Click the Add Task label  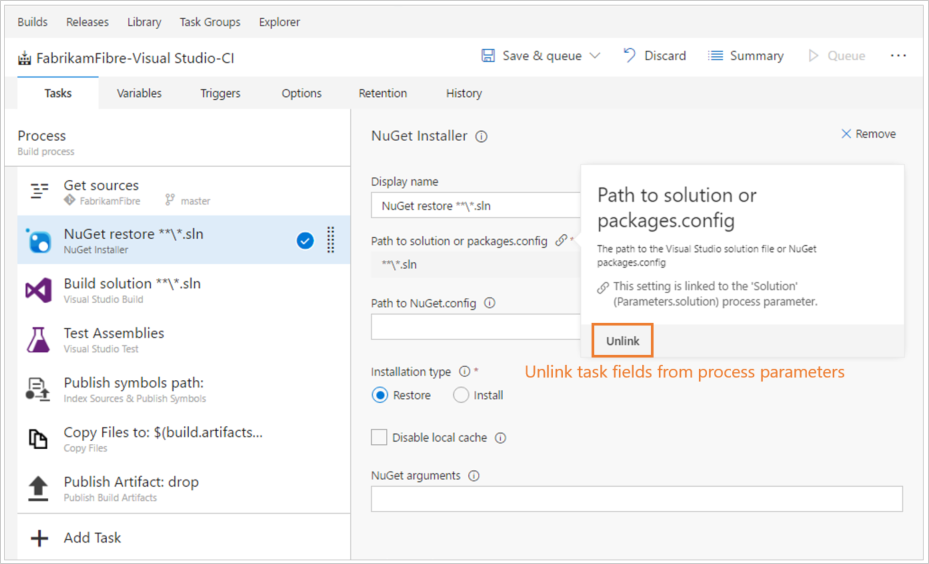coord(92,537)
